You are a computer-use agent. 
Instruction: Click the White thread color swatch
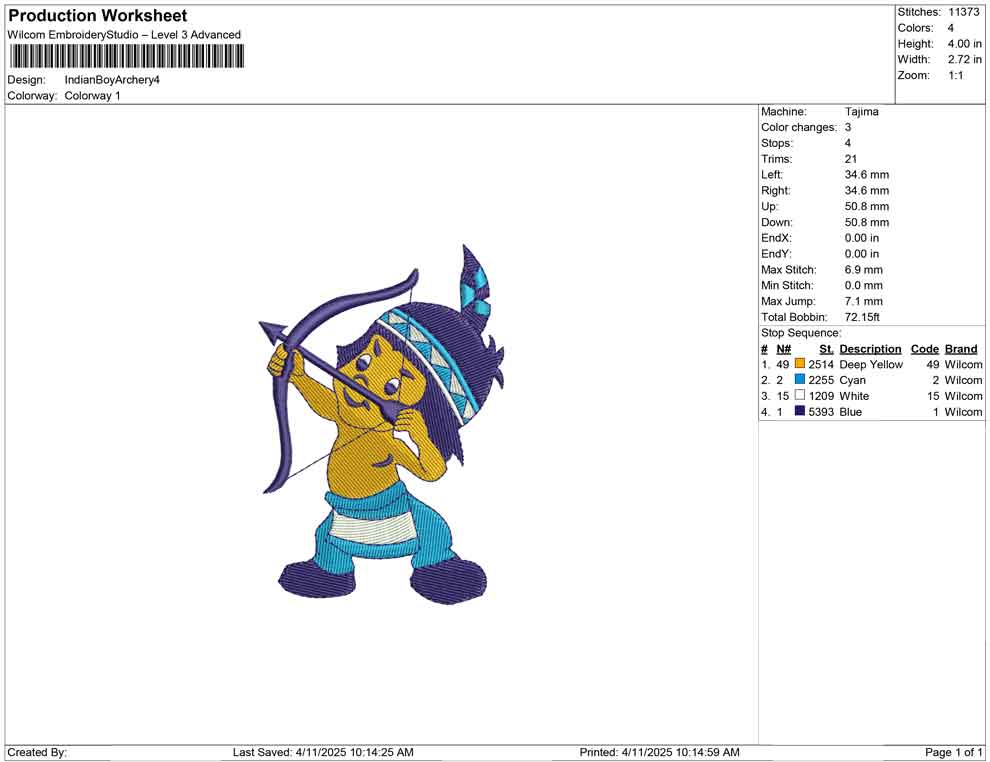click(x=800, y=395)
